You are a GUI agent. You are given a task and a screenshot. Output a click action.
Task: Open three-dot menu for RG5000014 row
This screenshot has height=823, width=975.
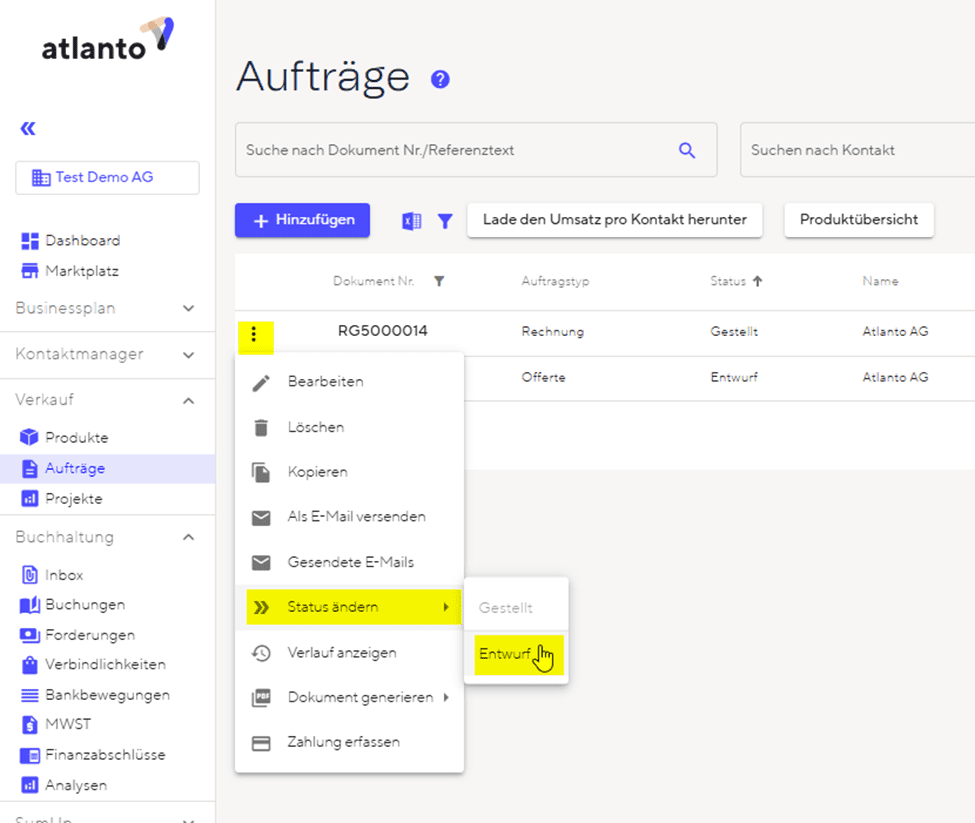click(x=254, y=334)
